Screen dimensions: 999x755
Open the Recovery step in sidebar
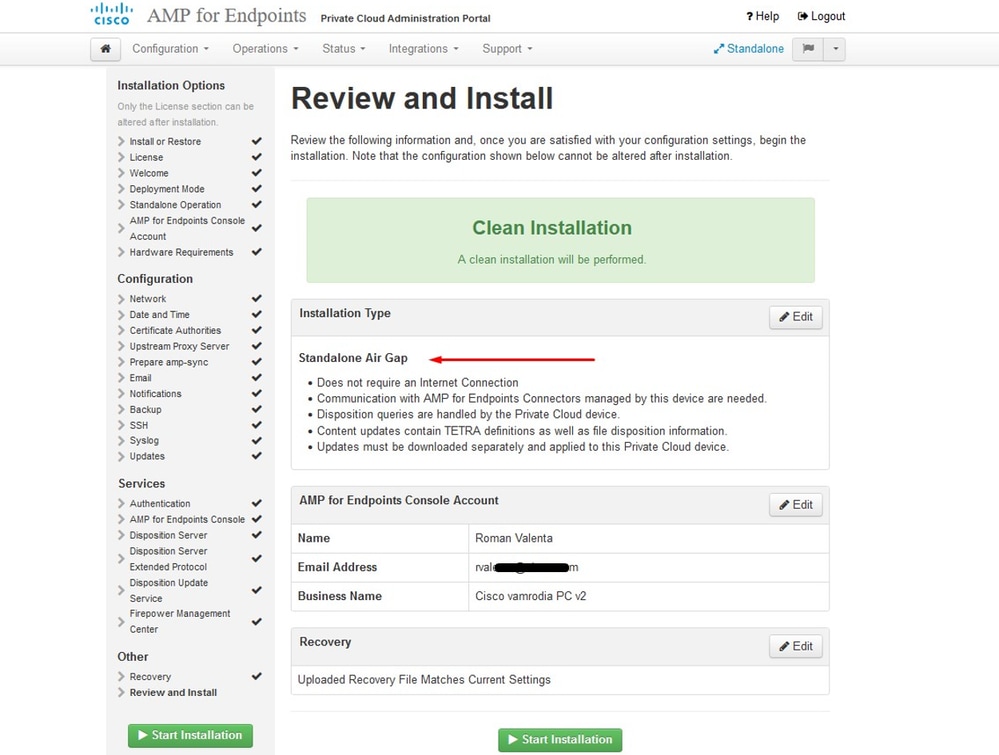pyautogui.click(x=150, y=677)
